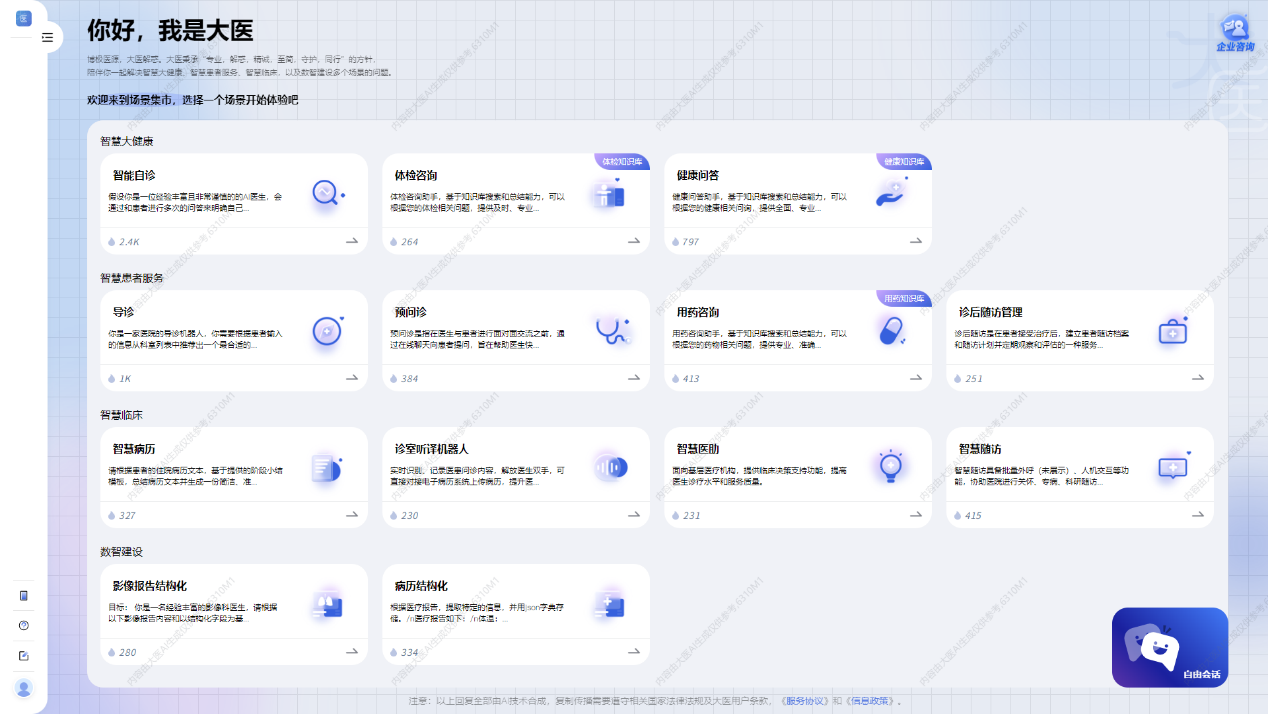Click the arrow on the 智慧病历 card
Viewport: 1268px width, 714px height.
click(x=352, y=515)
